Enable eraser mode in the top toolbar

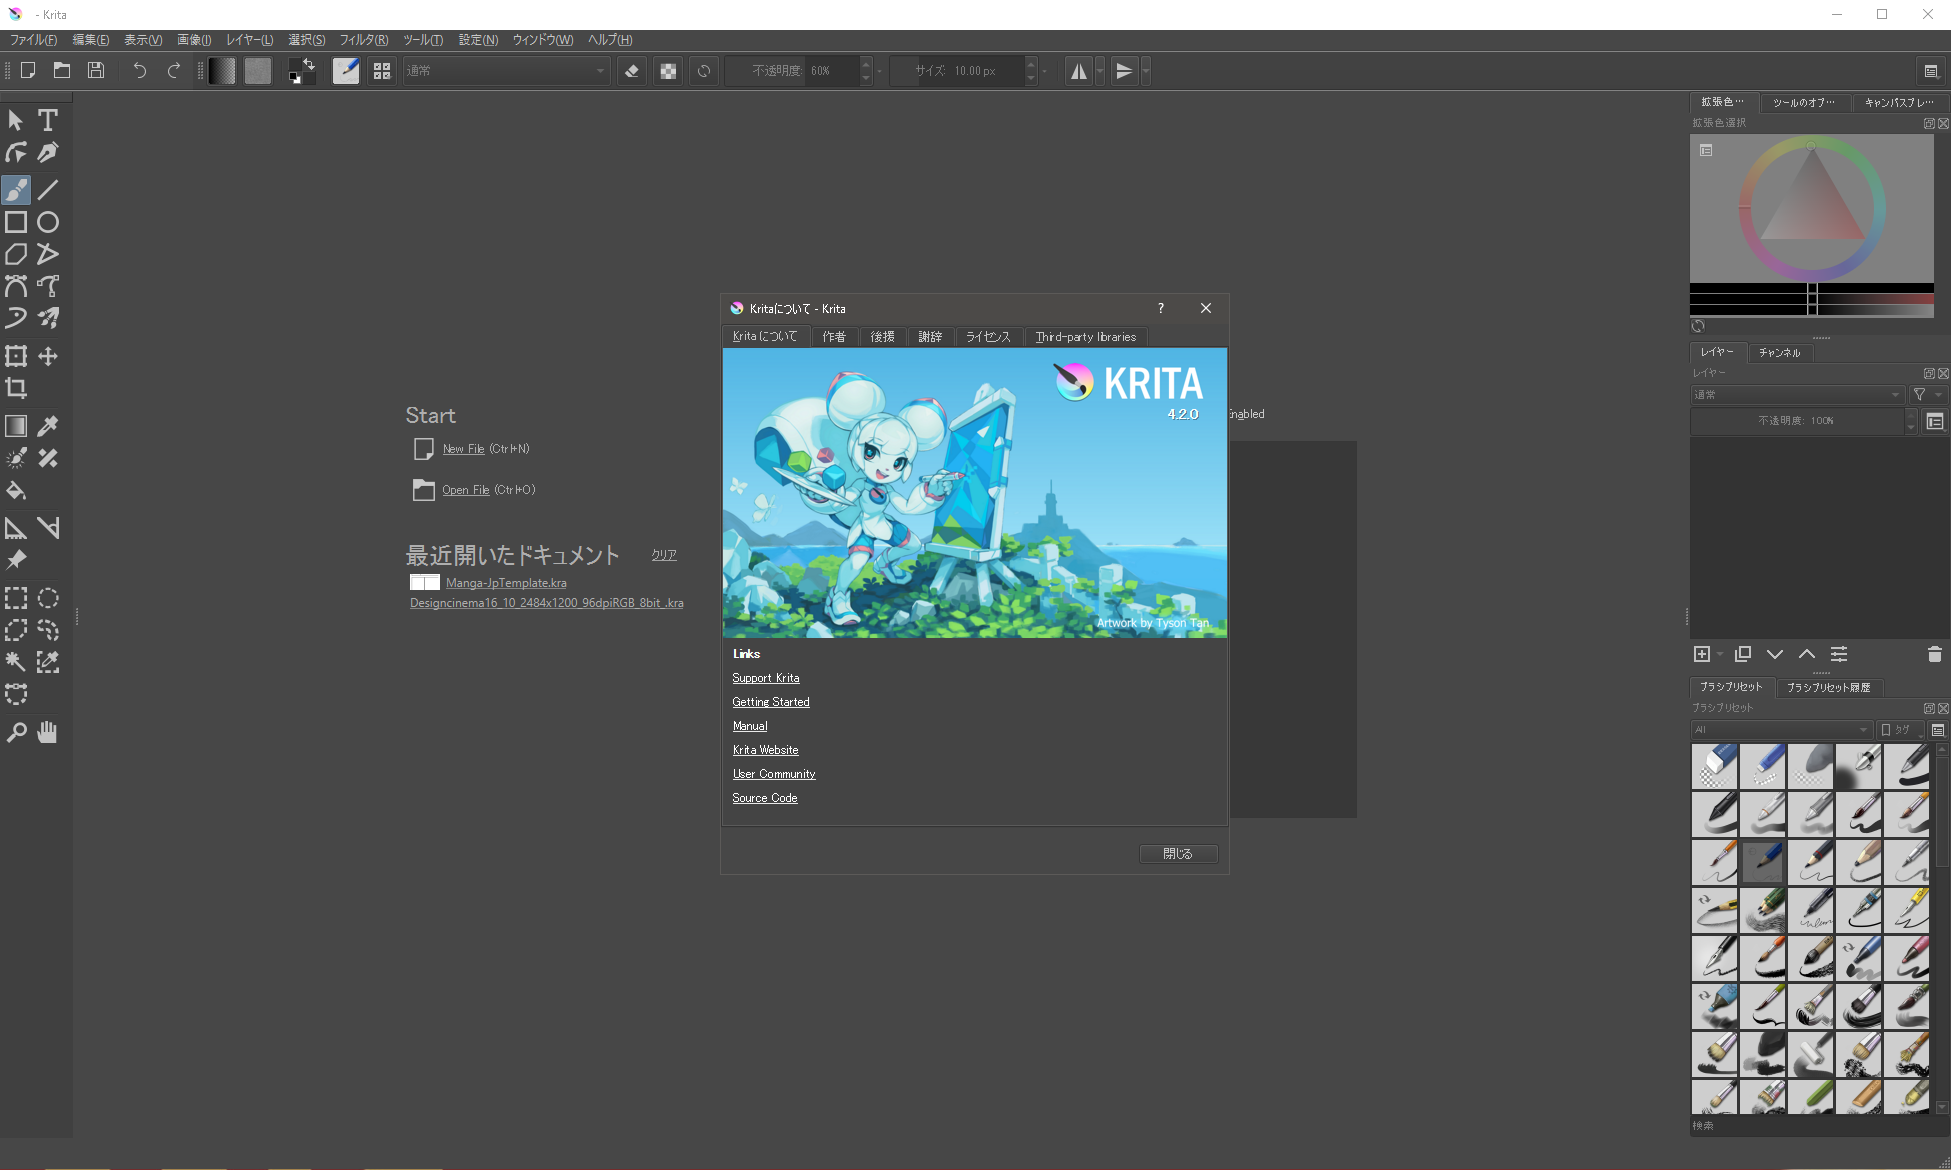pyautogui.click(x=632, y=70)
